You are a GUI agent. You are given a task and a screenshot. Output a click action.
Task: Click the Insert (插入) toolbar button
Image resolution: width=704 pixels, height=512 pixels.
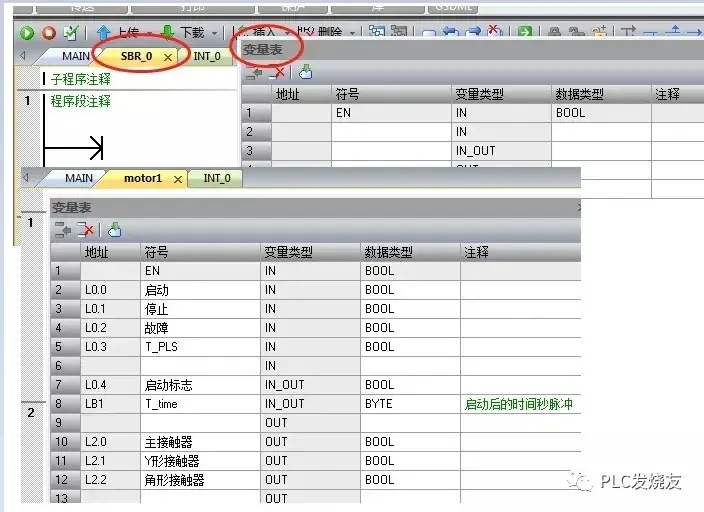pyautogui.click(x=264, y=33)
